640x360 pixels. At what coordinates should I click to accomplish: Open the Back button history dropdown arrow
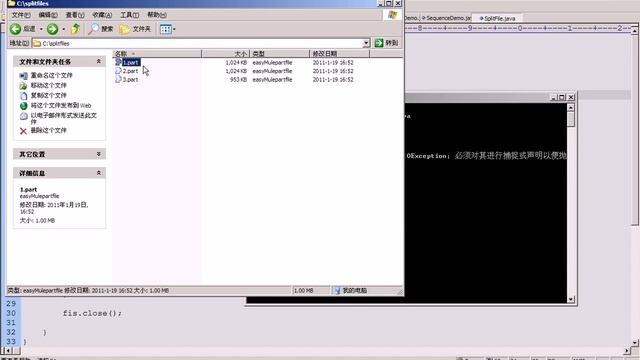(41, 29)
